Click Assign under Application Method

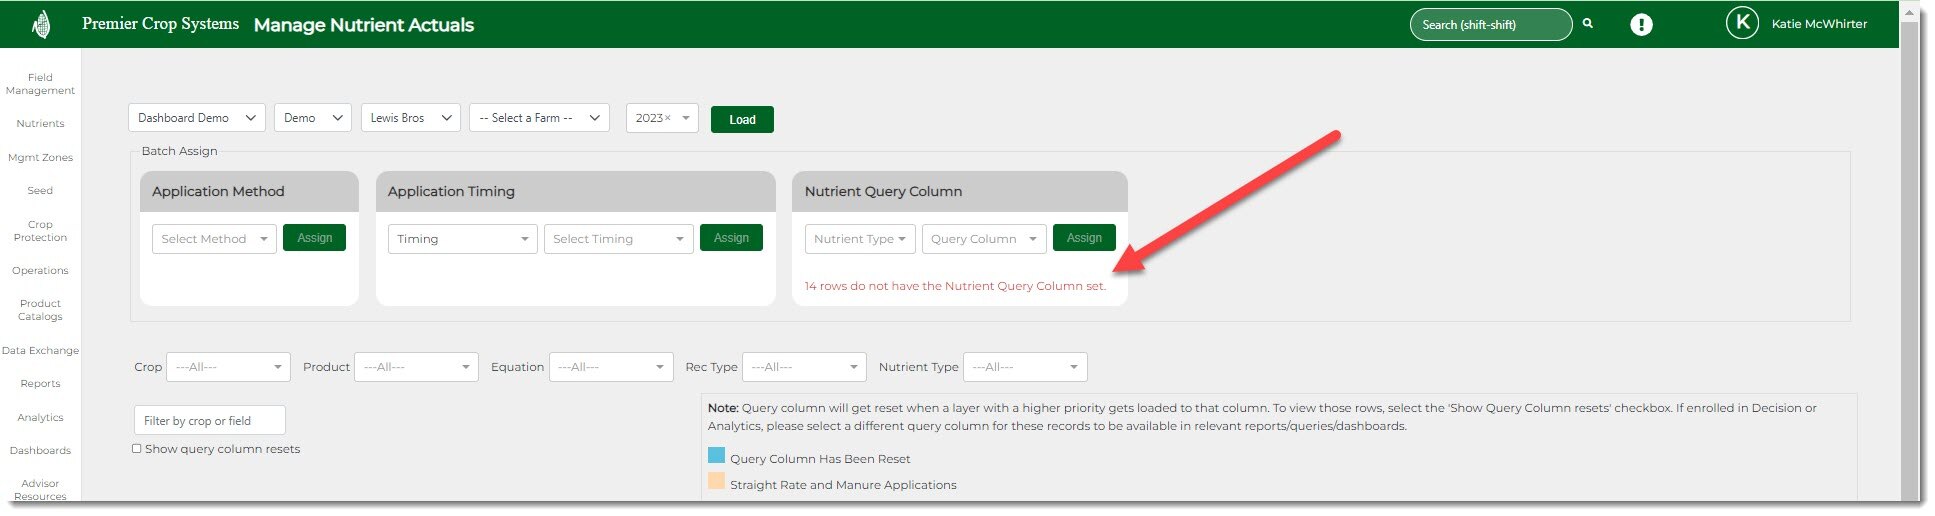(314, 238)
